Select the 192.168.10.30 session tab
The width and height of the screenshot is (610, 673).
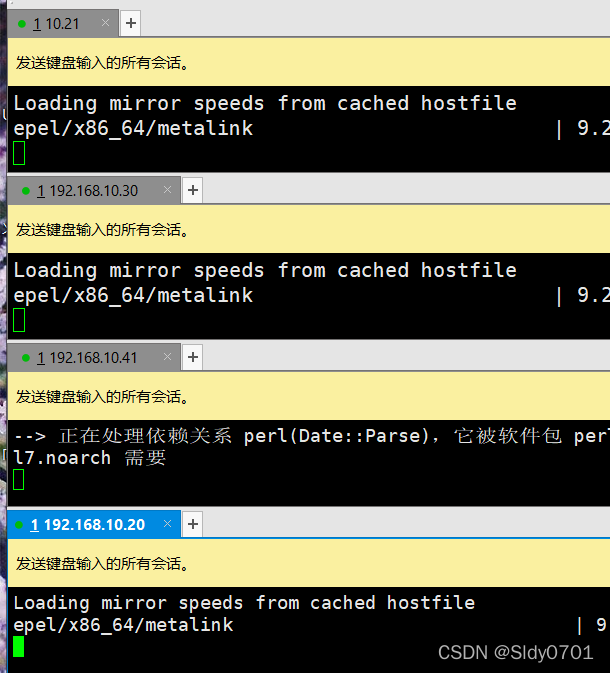(94, 190)
